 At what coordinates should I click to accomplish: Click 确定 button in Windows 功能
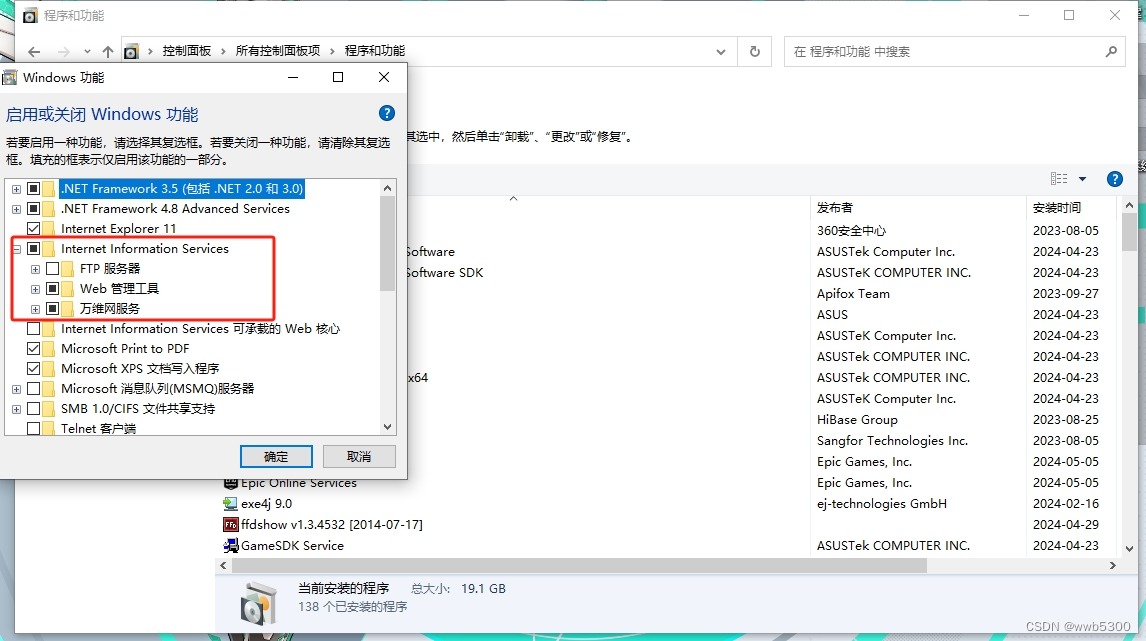click(276, 457)
